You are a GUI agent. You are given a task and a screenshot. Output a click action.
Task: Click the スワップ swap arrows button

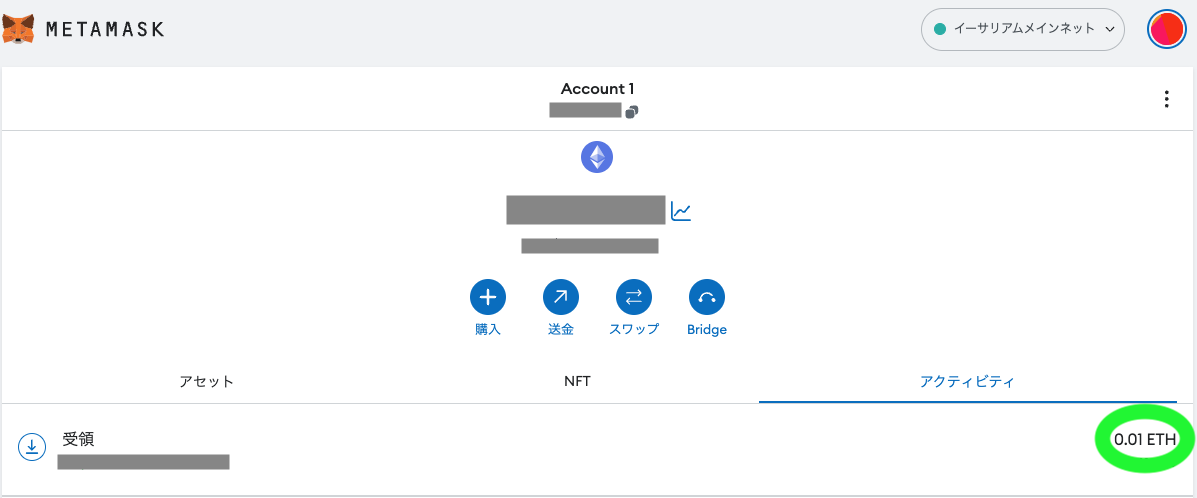634,298
